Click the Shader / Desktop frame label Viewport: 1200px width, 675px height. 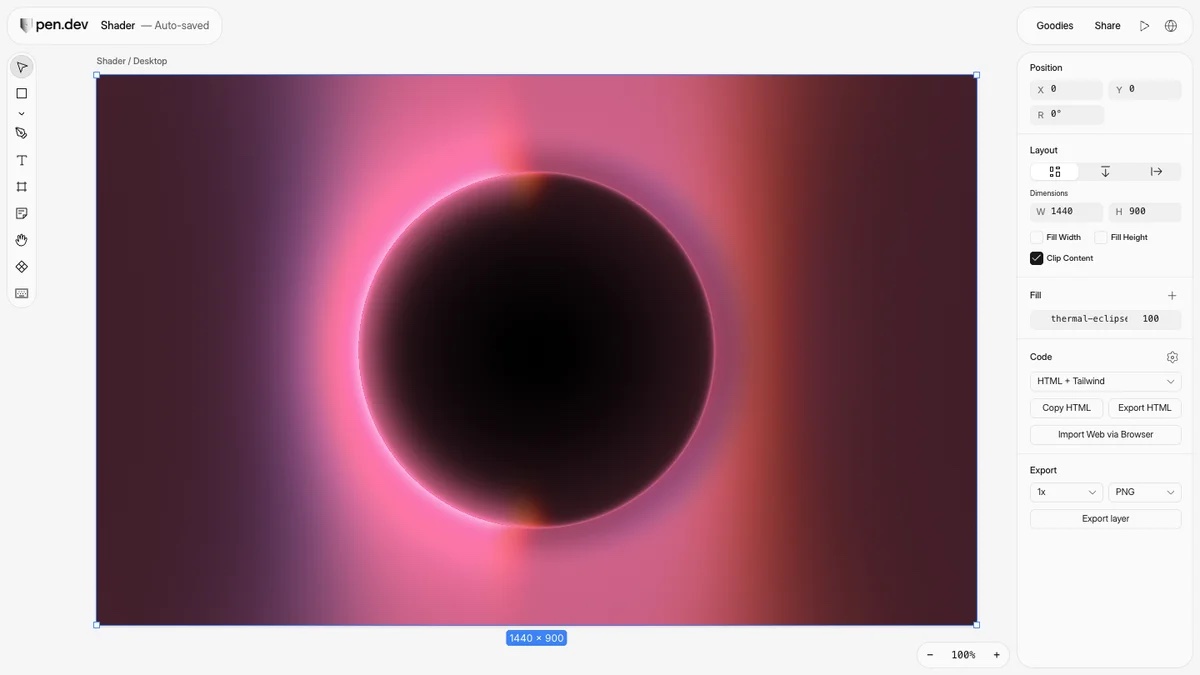click(x=132, y=61)
